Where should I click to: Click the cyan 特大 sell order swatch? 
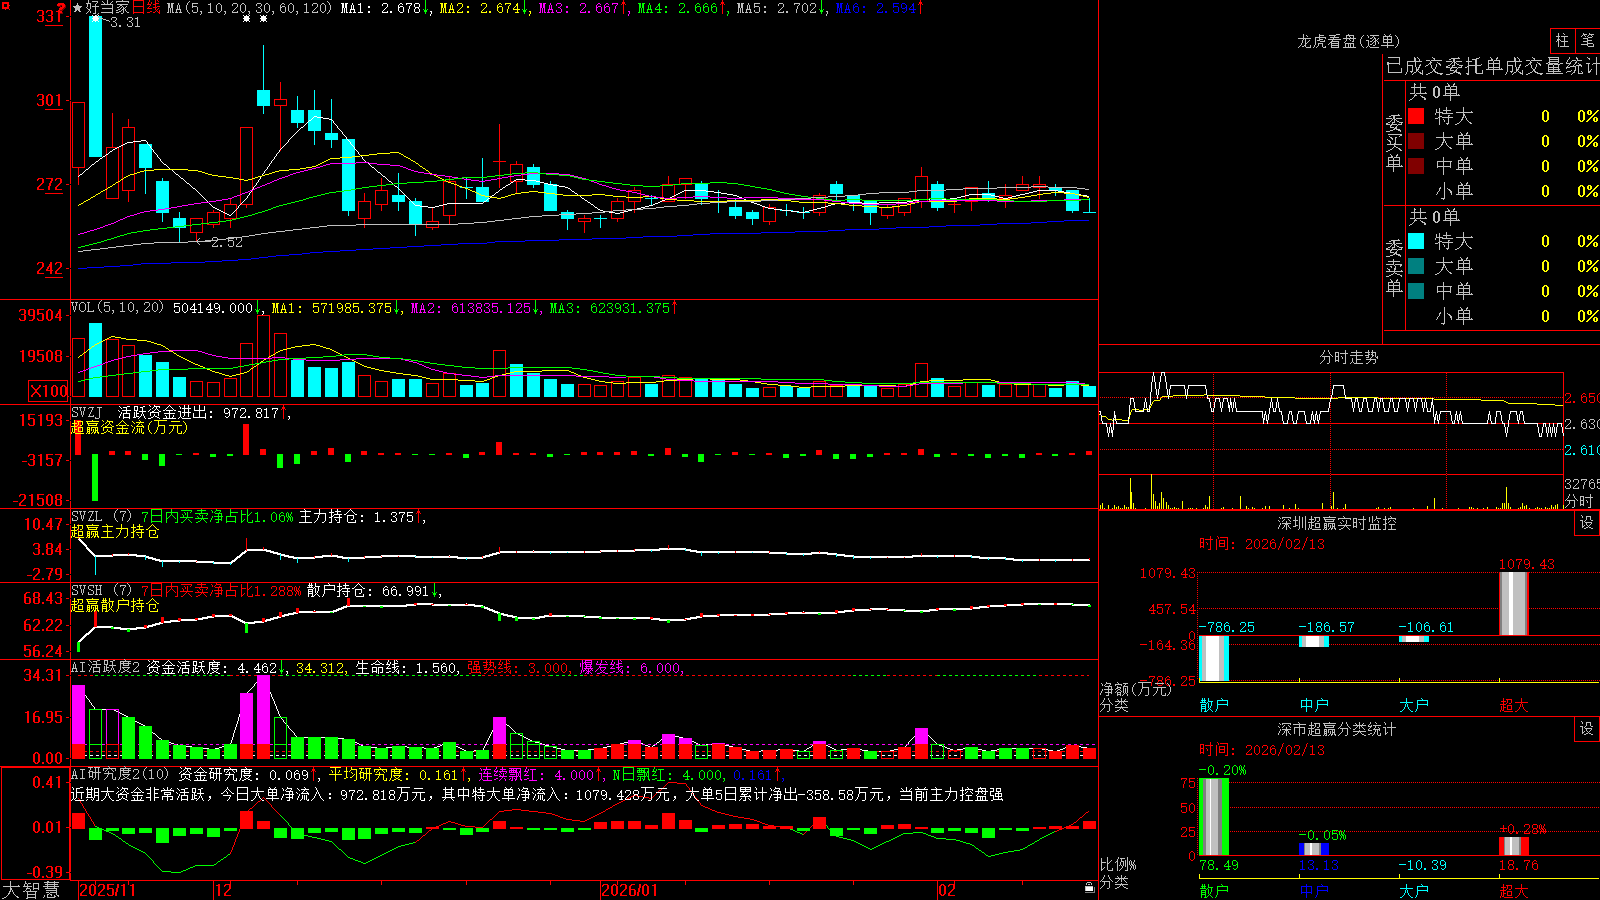1416,241
